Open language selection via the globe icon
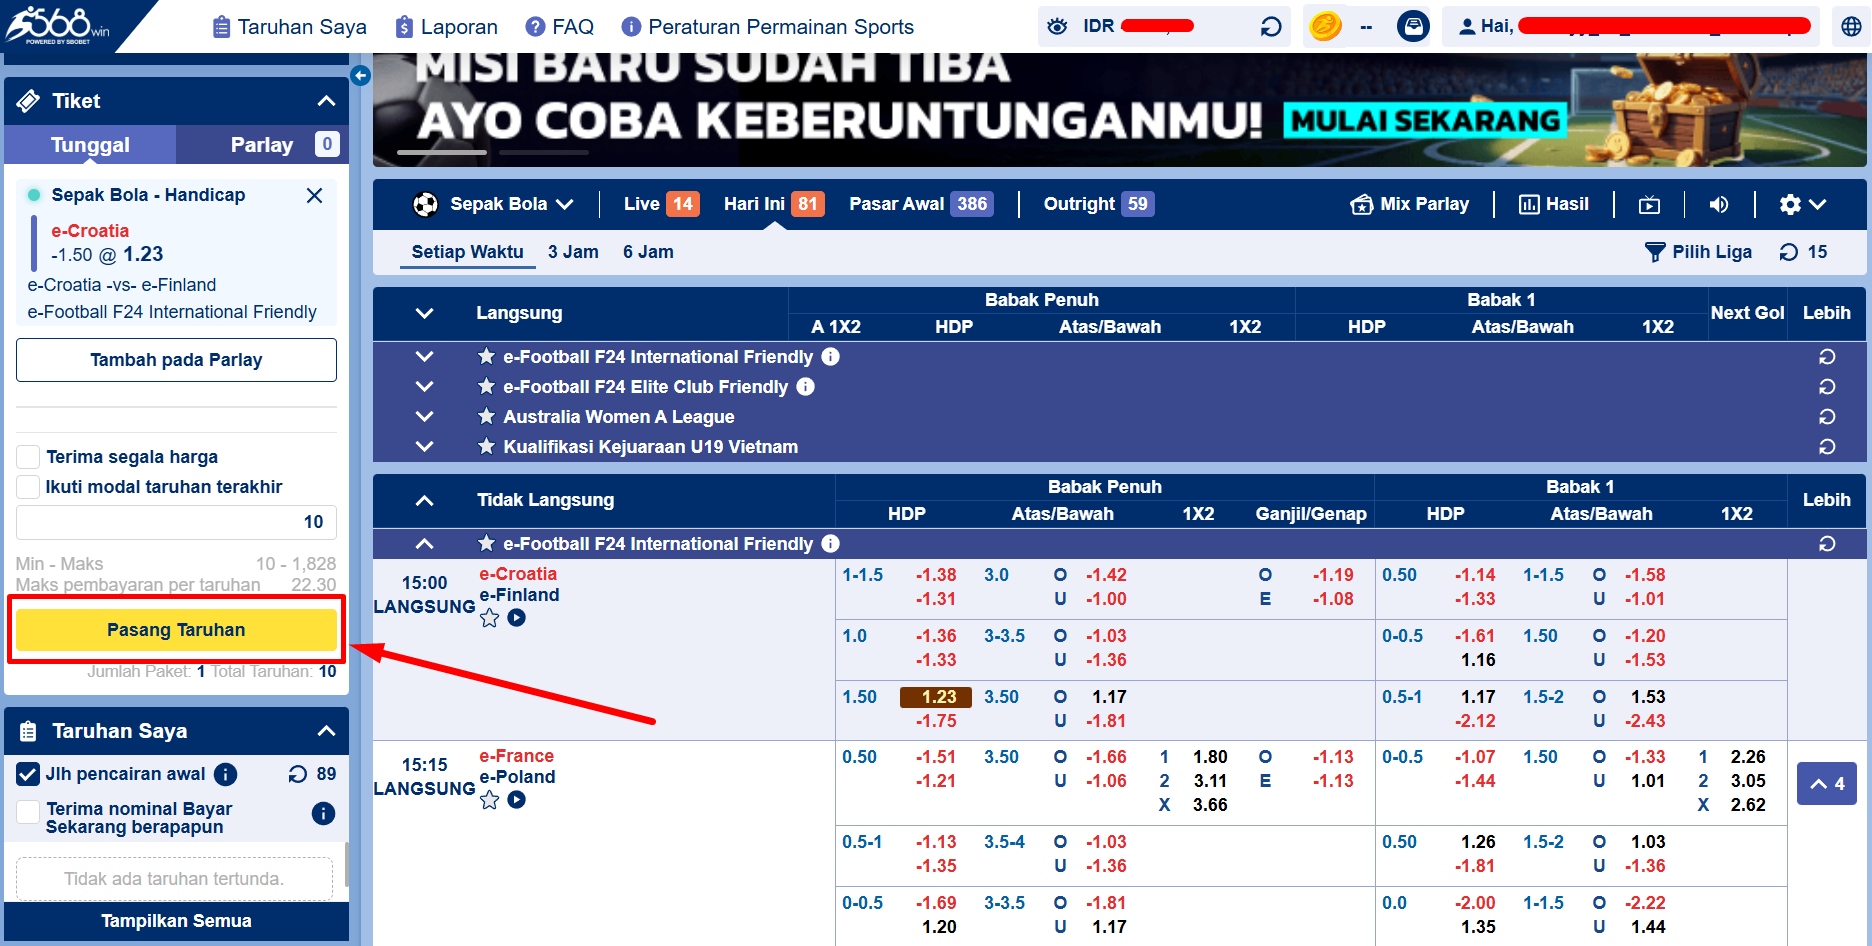The height and width of the screenshot is (946, 1872). coord(1849,26)
